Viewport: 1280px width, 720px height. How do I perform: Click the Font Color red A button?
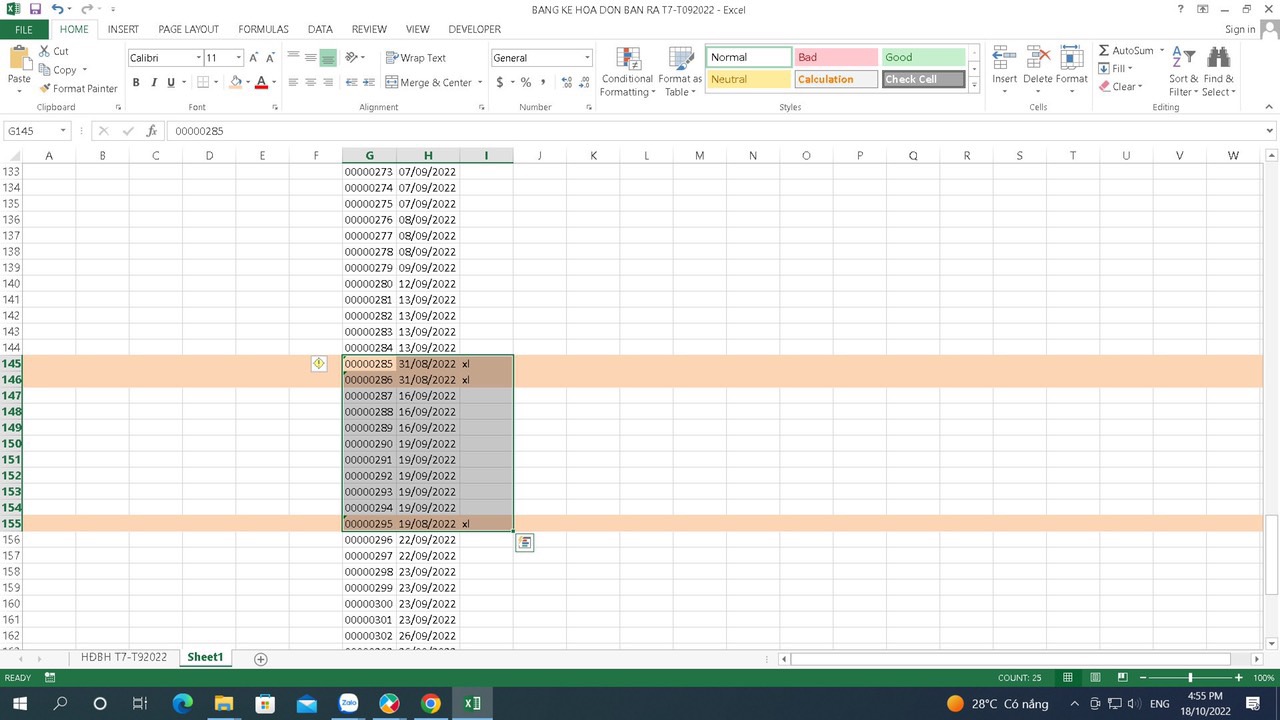[x=261, y=83]
